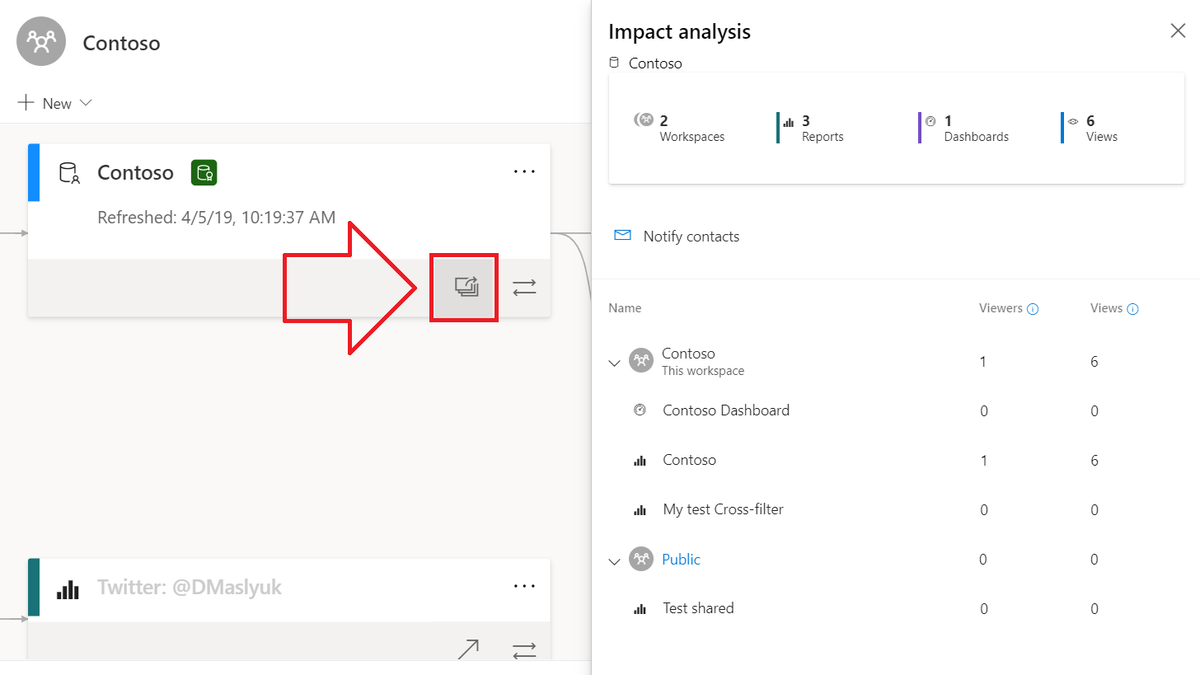Click the Views column info icon
The height and width of the screenshot is (675, 1200).
[x=1133, y=309]
